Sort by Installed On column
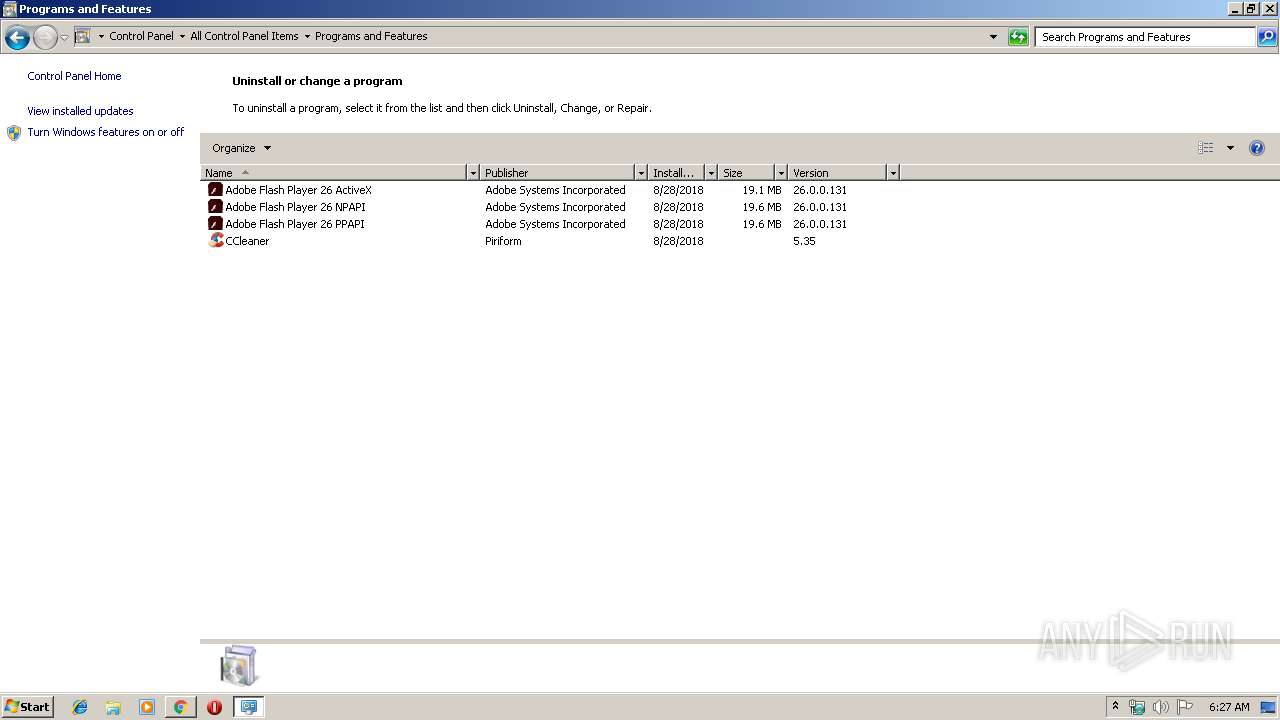Image resolution: width=1280 pixels, height=720 pixels. pos(676,173)
